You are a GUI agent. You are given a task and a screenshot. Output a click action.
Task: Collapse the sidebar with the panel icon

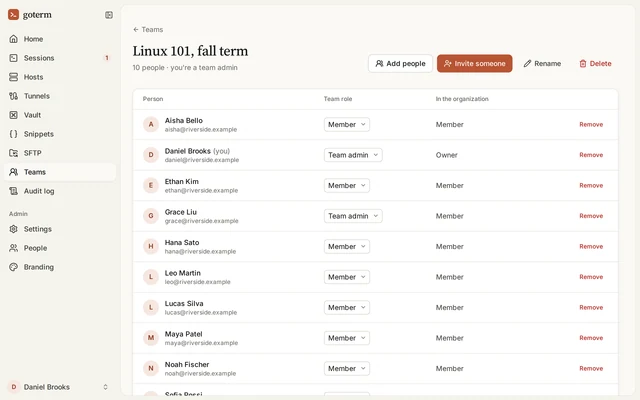109,15
